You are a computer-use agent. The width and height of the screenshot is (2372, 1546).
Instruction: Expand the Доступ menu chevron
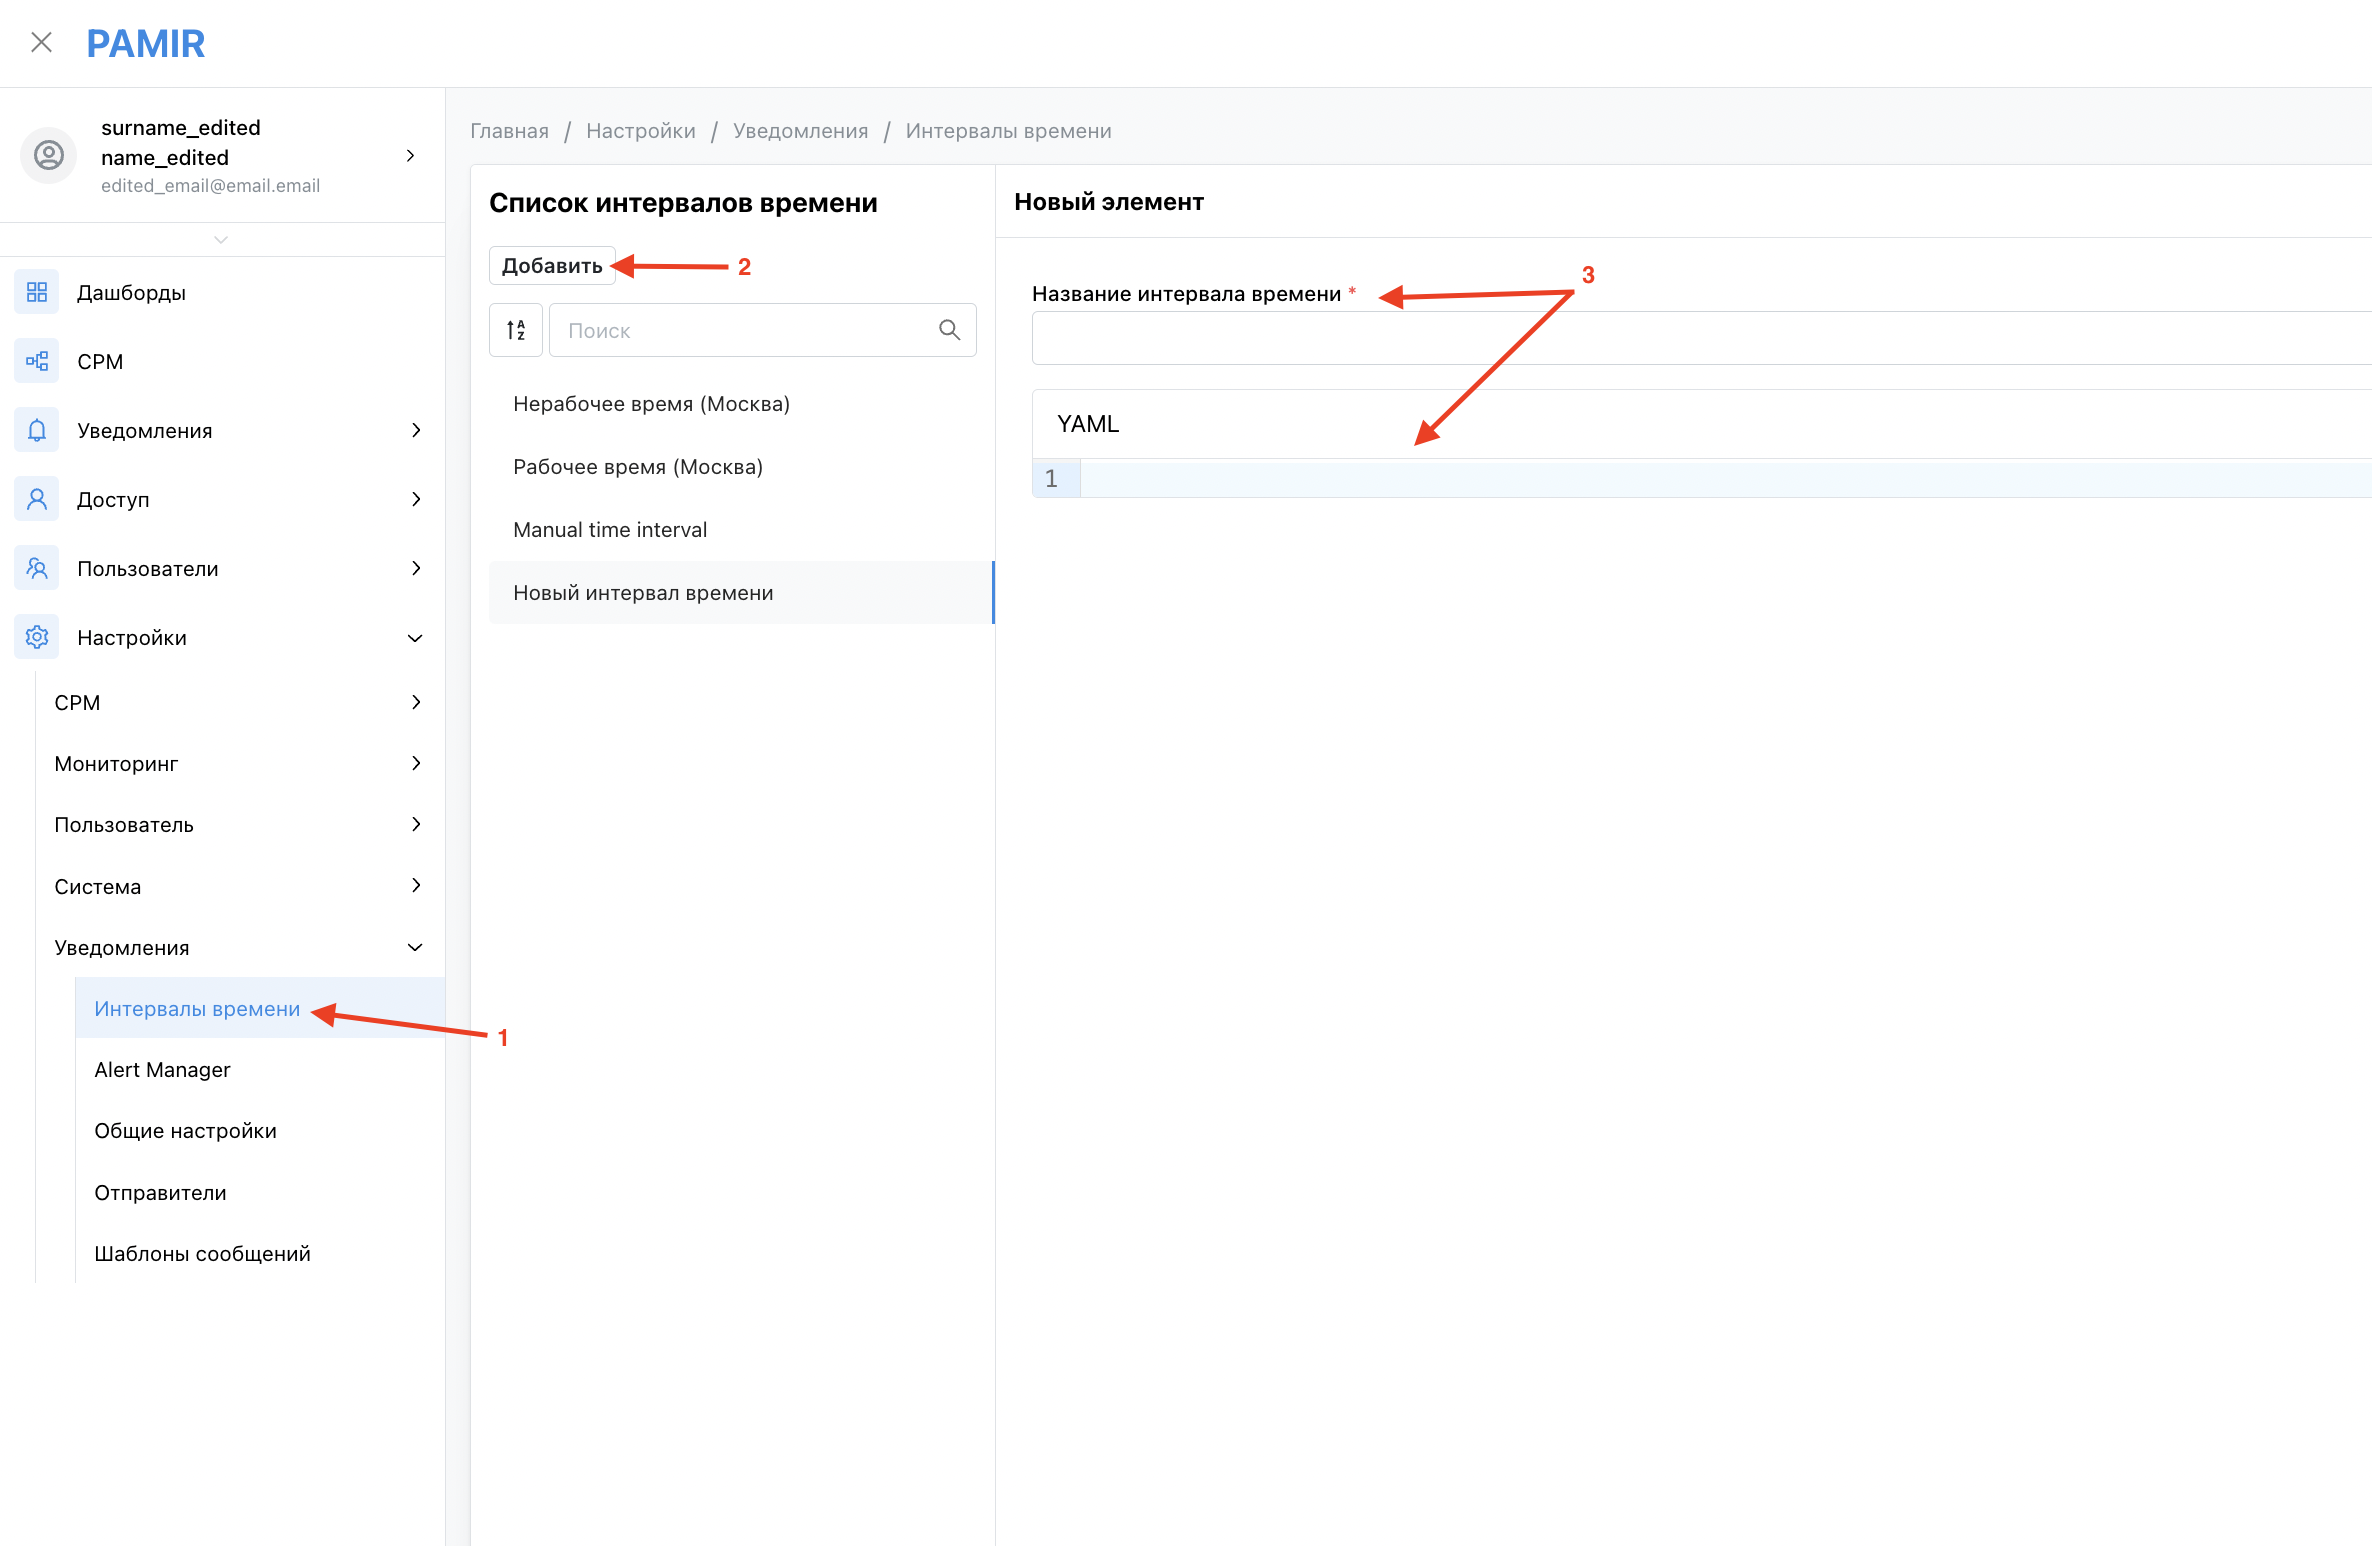pos(416,499)
